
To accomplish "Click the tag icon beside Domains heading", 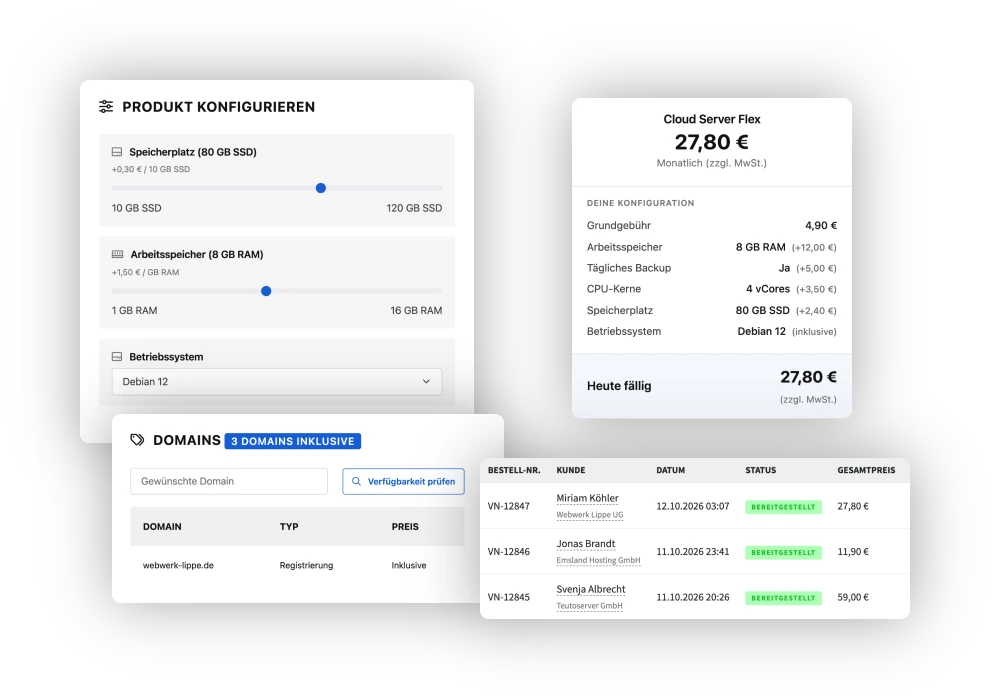I will (137, 440).
